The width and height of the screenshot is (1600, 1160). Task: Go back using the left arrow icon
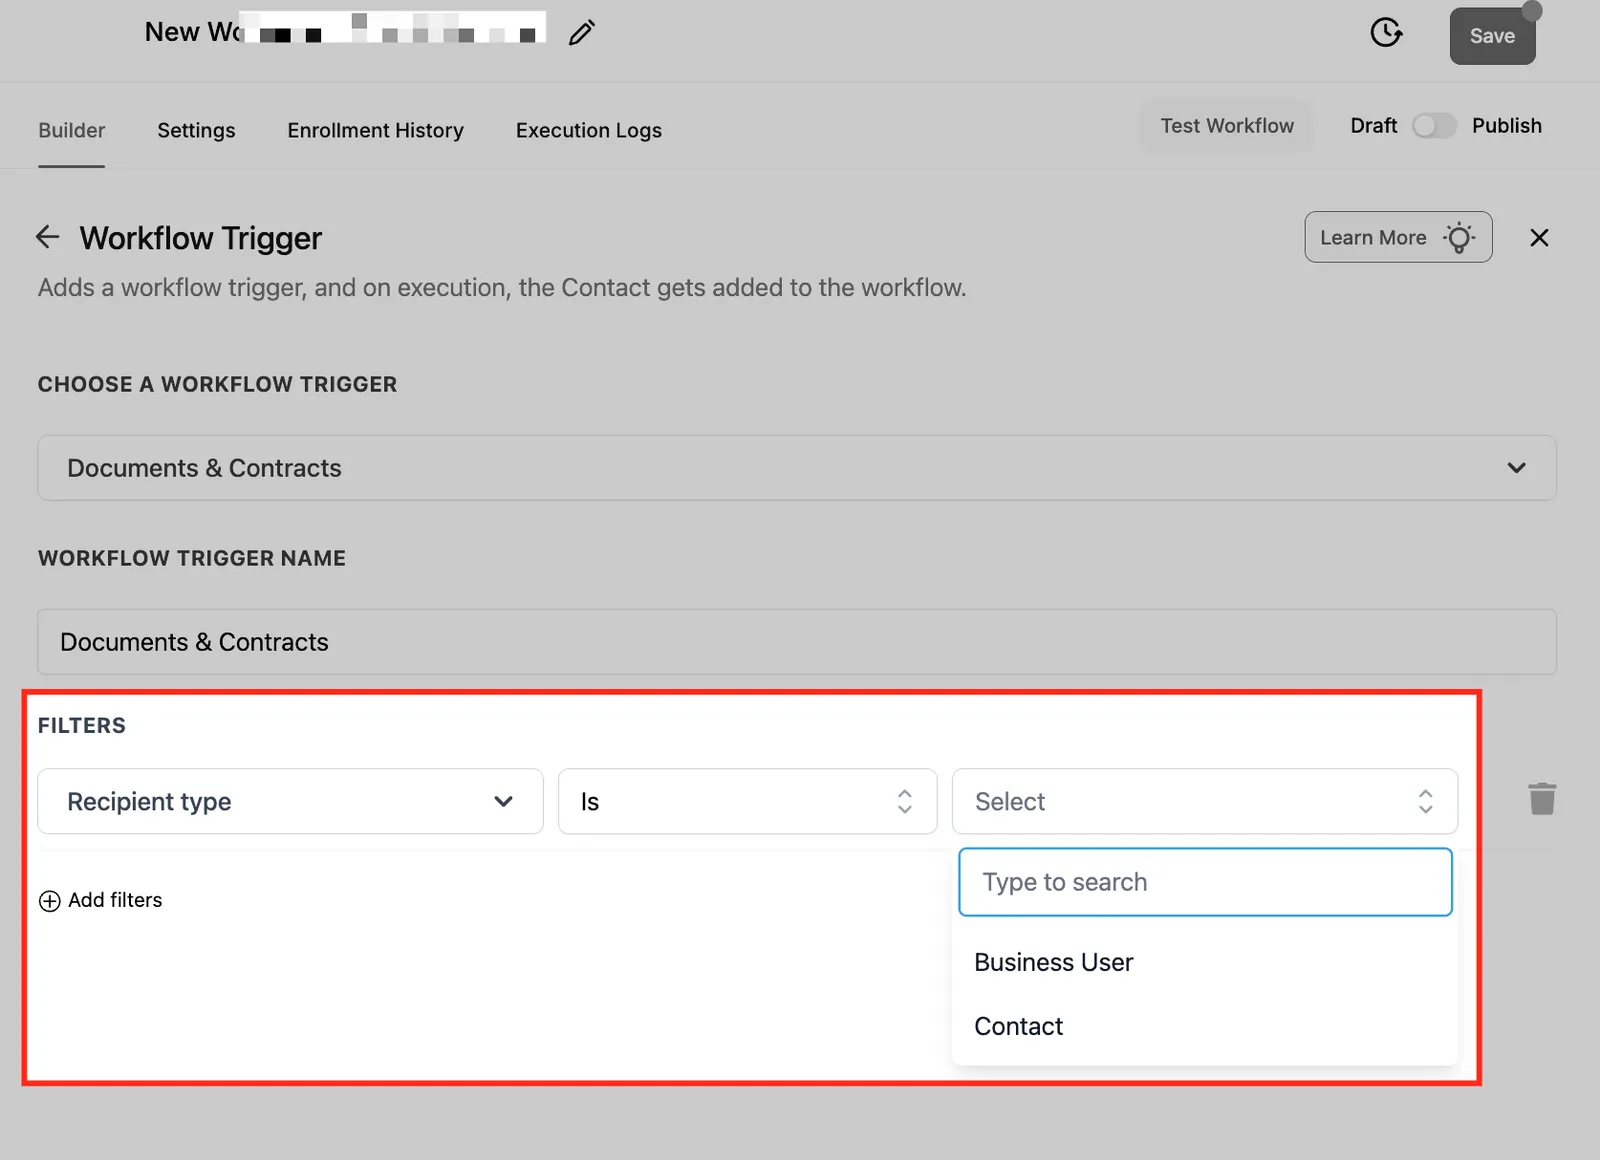point(47,237)
